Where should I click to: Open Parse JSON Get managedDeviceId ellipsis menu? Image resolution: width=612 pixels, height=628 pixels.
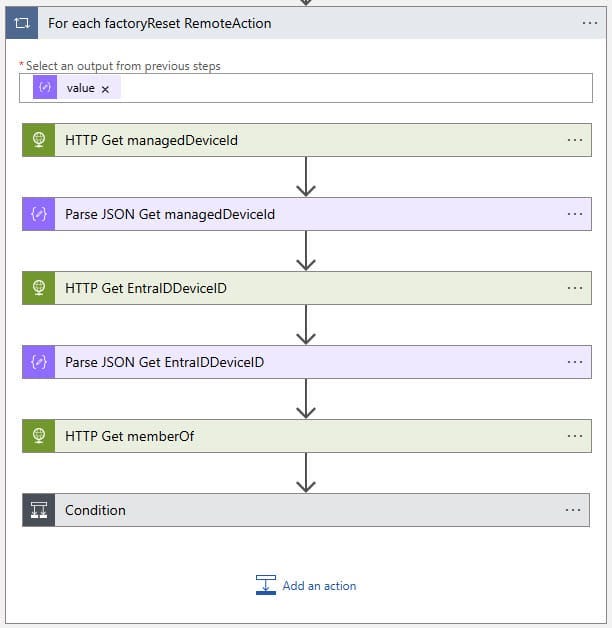pos(575,214)
